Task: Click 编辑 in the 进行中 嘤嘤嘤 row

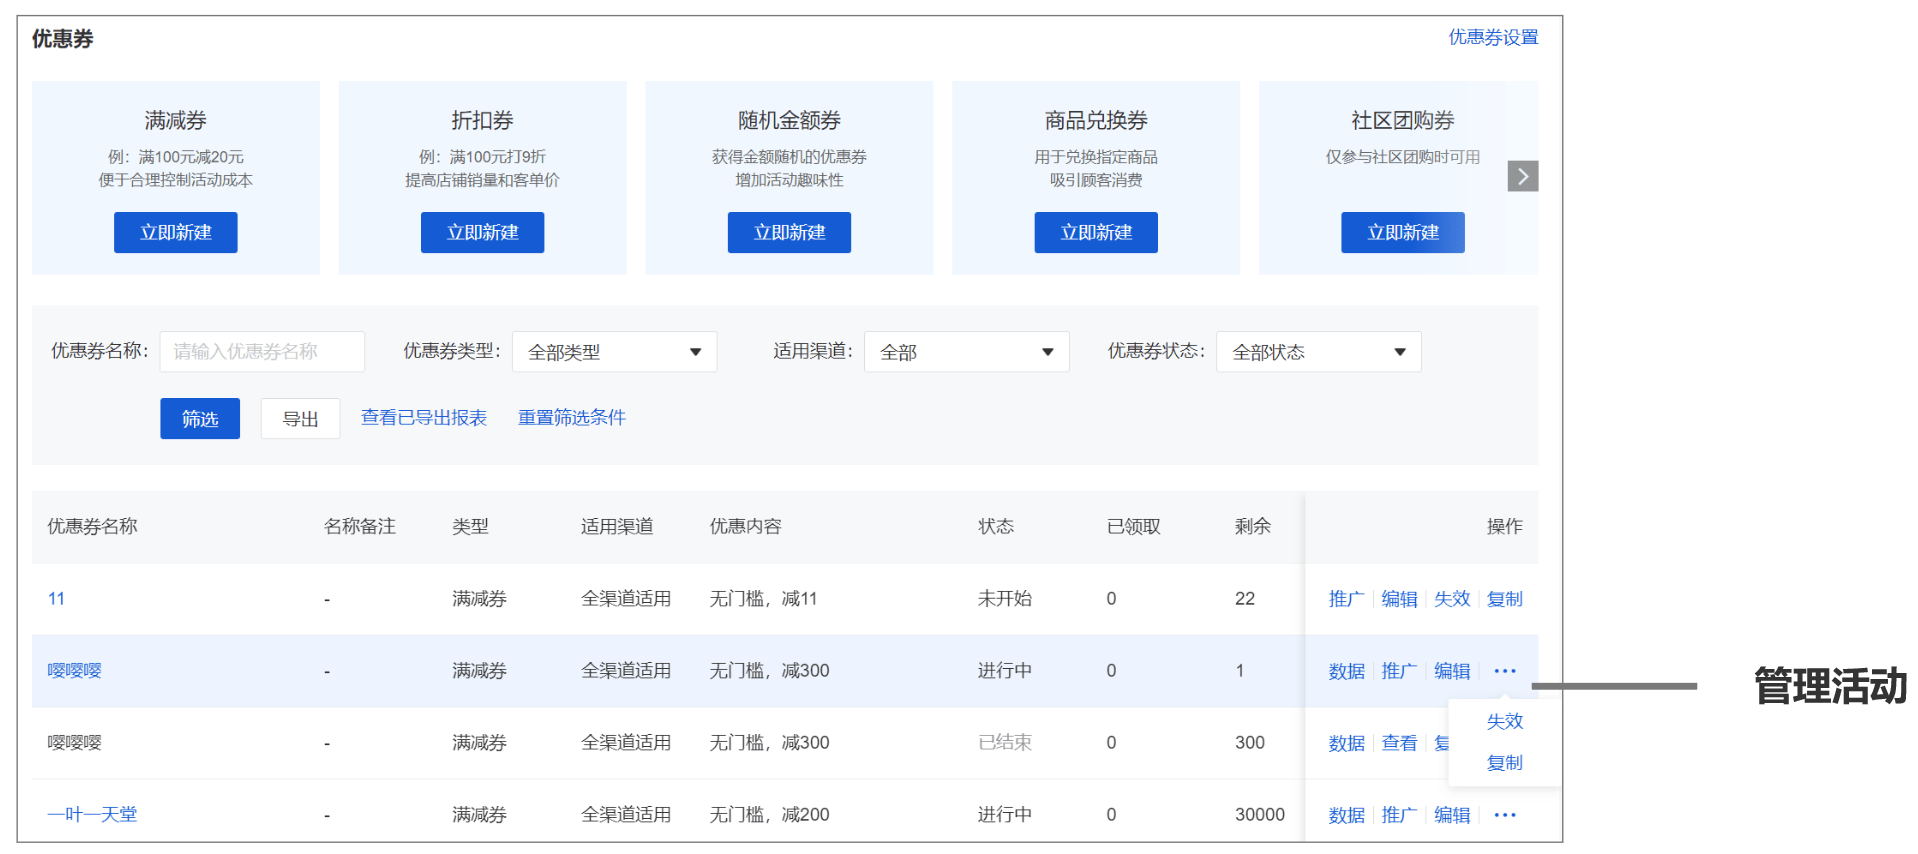Action: coord(1452,671)
